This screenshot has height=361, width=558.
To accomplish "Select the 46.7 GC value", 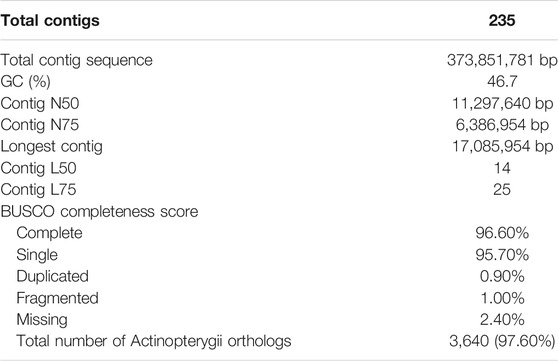I will [x=502, y=82].
